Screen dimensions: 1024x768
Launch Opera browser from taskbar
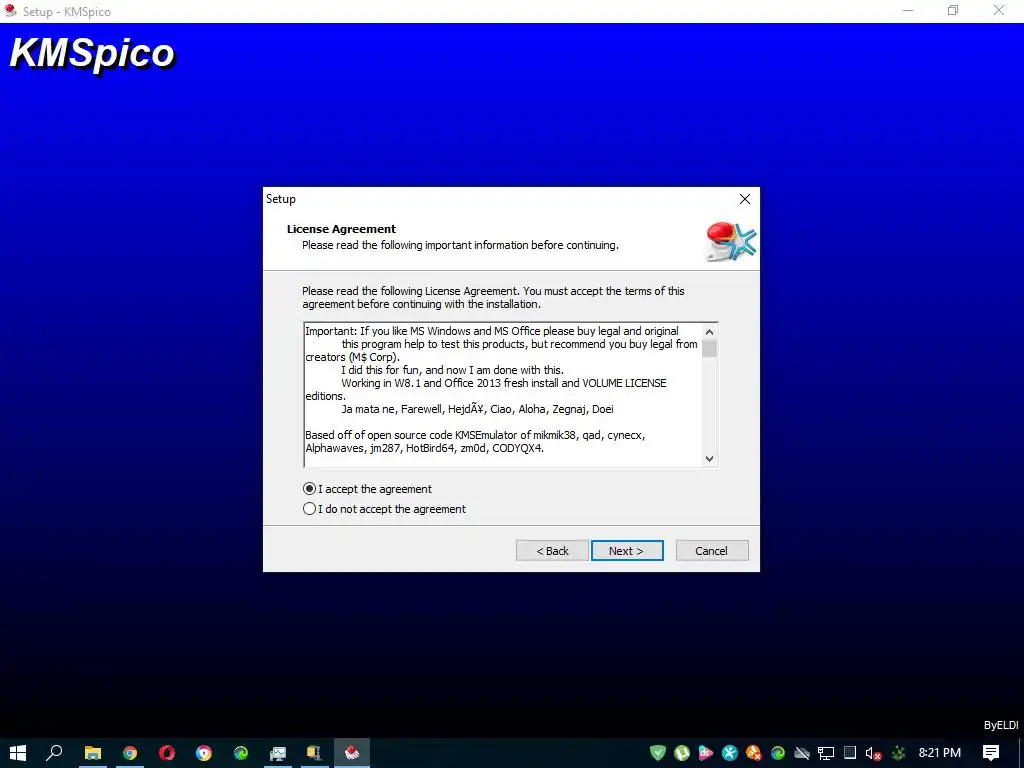[167, 753]
